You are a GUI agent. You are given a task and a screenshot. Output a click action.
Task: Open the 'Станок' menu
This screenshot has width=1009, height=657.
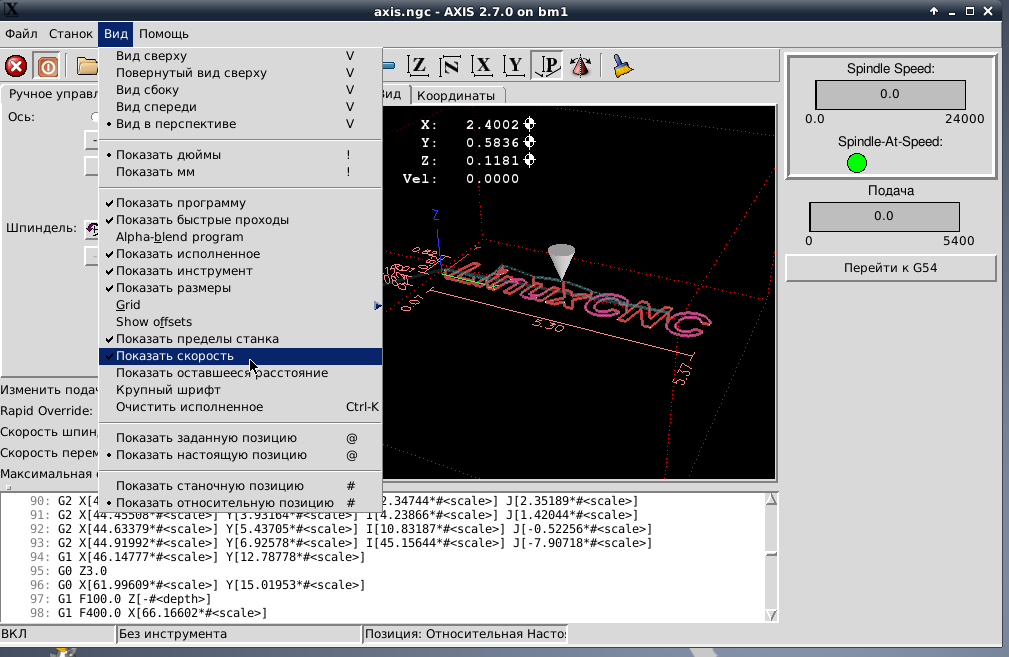tap(70, 34)
